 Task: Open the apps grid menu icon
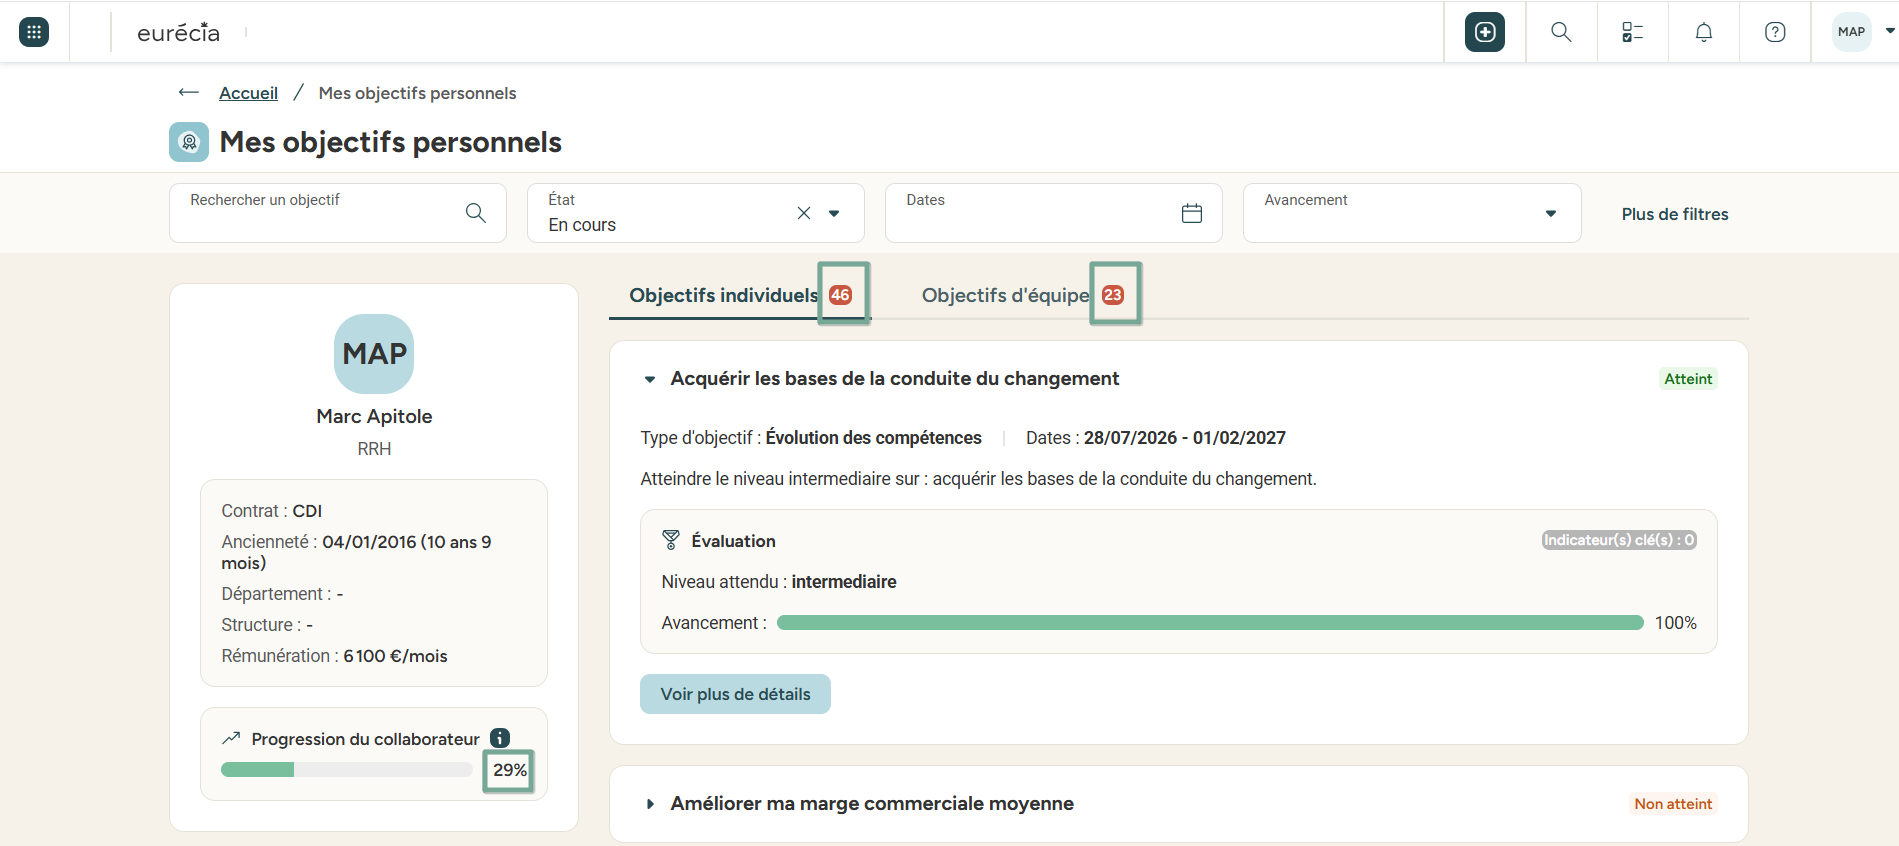pos(34,32)
